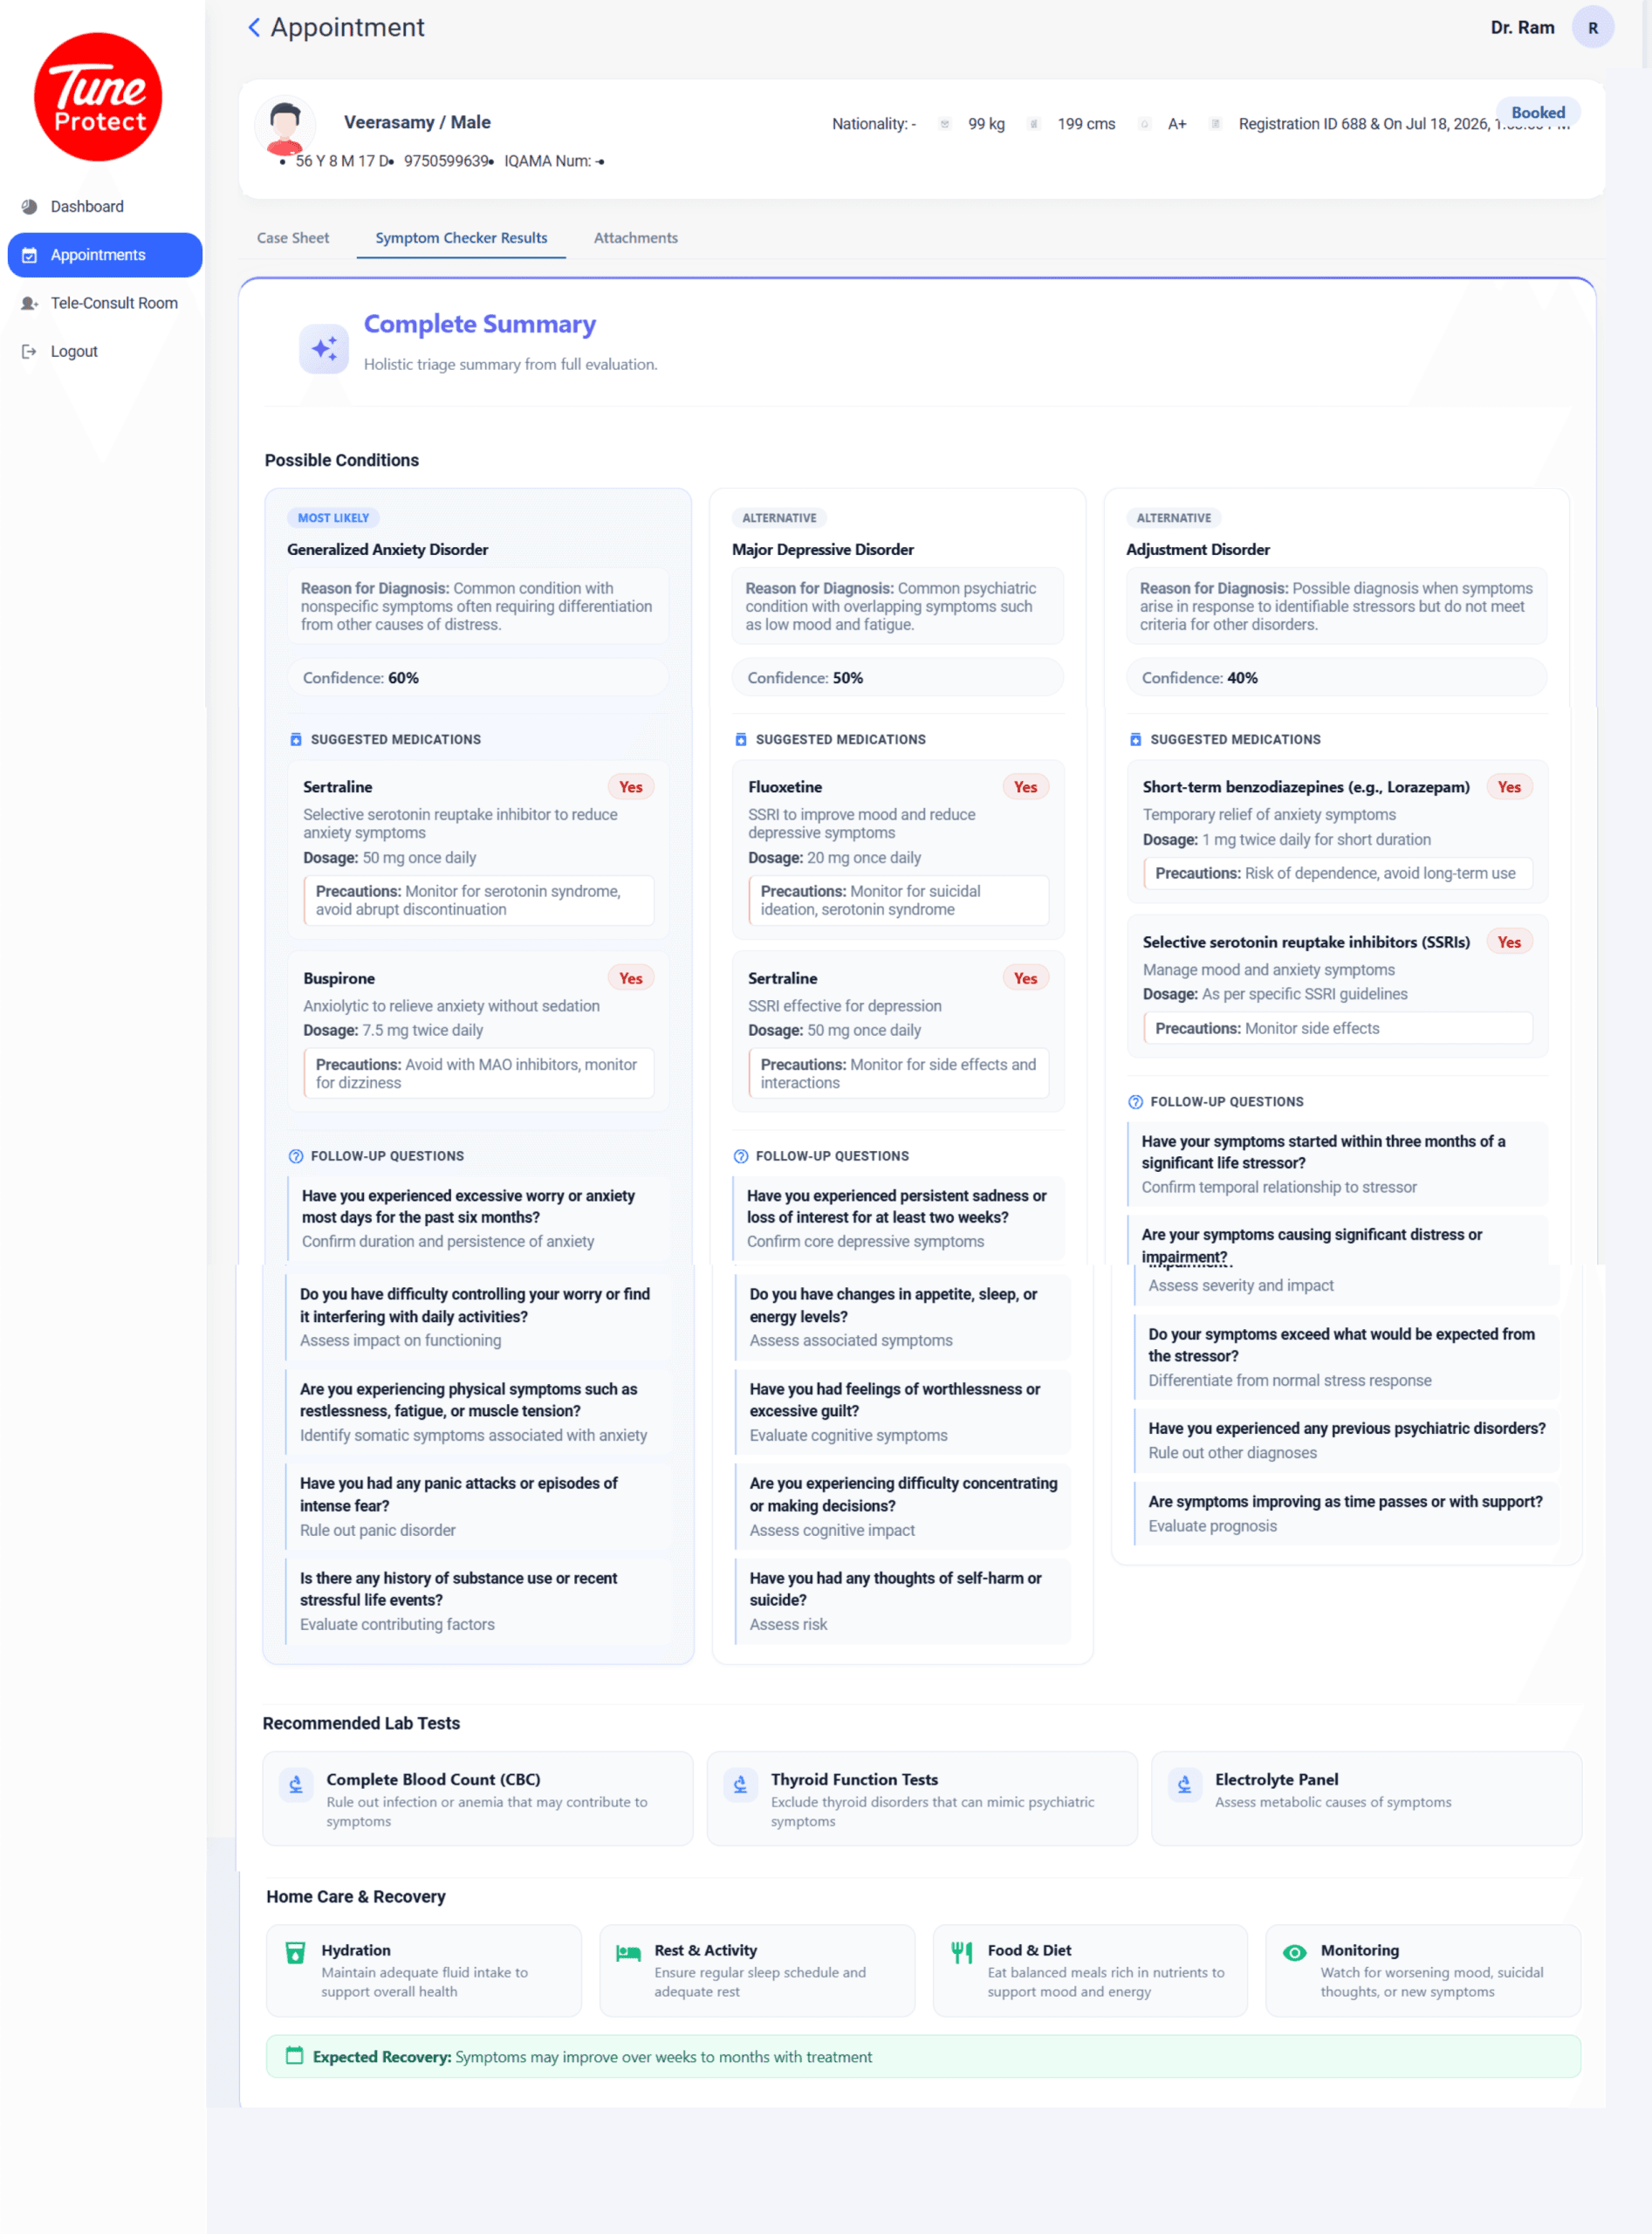This screenshot has width=1652, height=2234.
Task: Click the Dr. Ram profile name
Action: (1522, 28)
